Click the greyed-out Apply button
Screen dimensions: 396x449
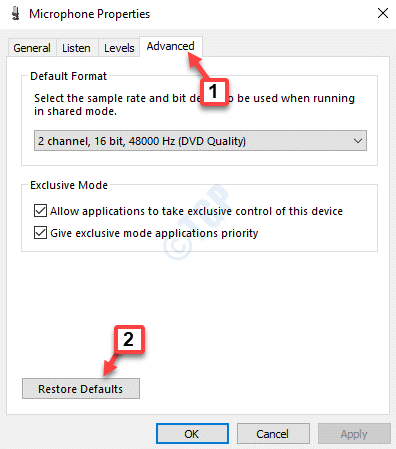[x=354, y=434]
